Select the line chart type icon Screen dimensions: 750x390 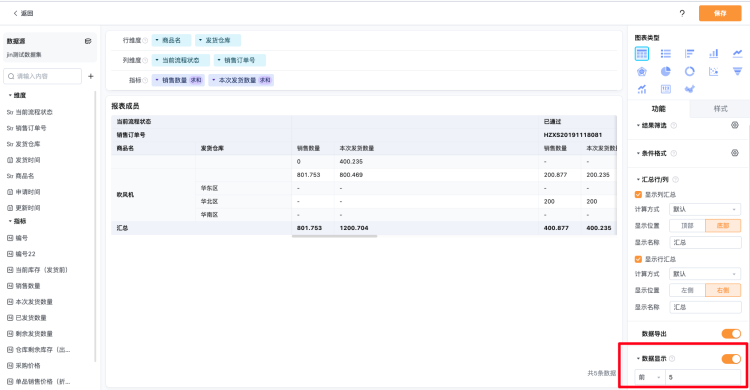737,54
